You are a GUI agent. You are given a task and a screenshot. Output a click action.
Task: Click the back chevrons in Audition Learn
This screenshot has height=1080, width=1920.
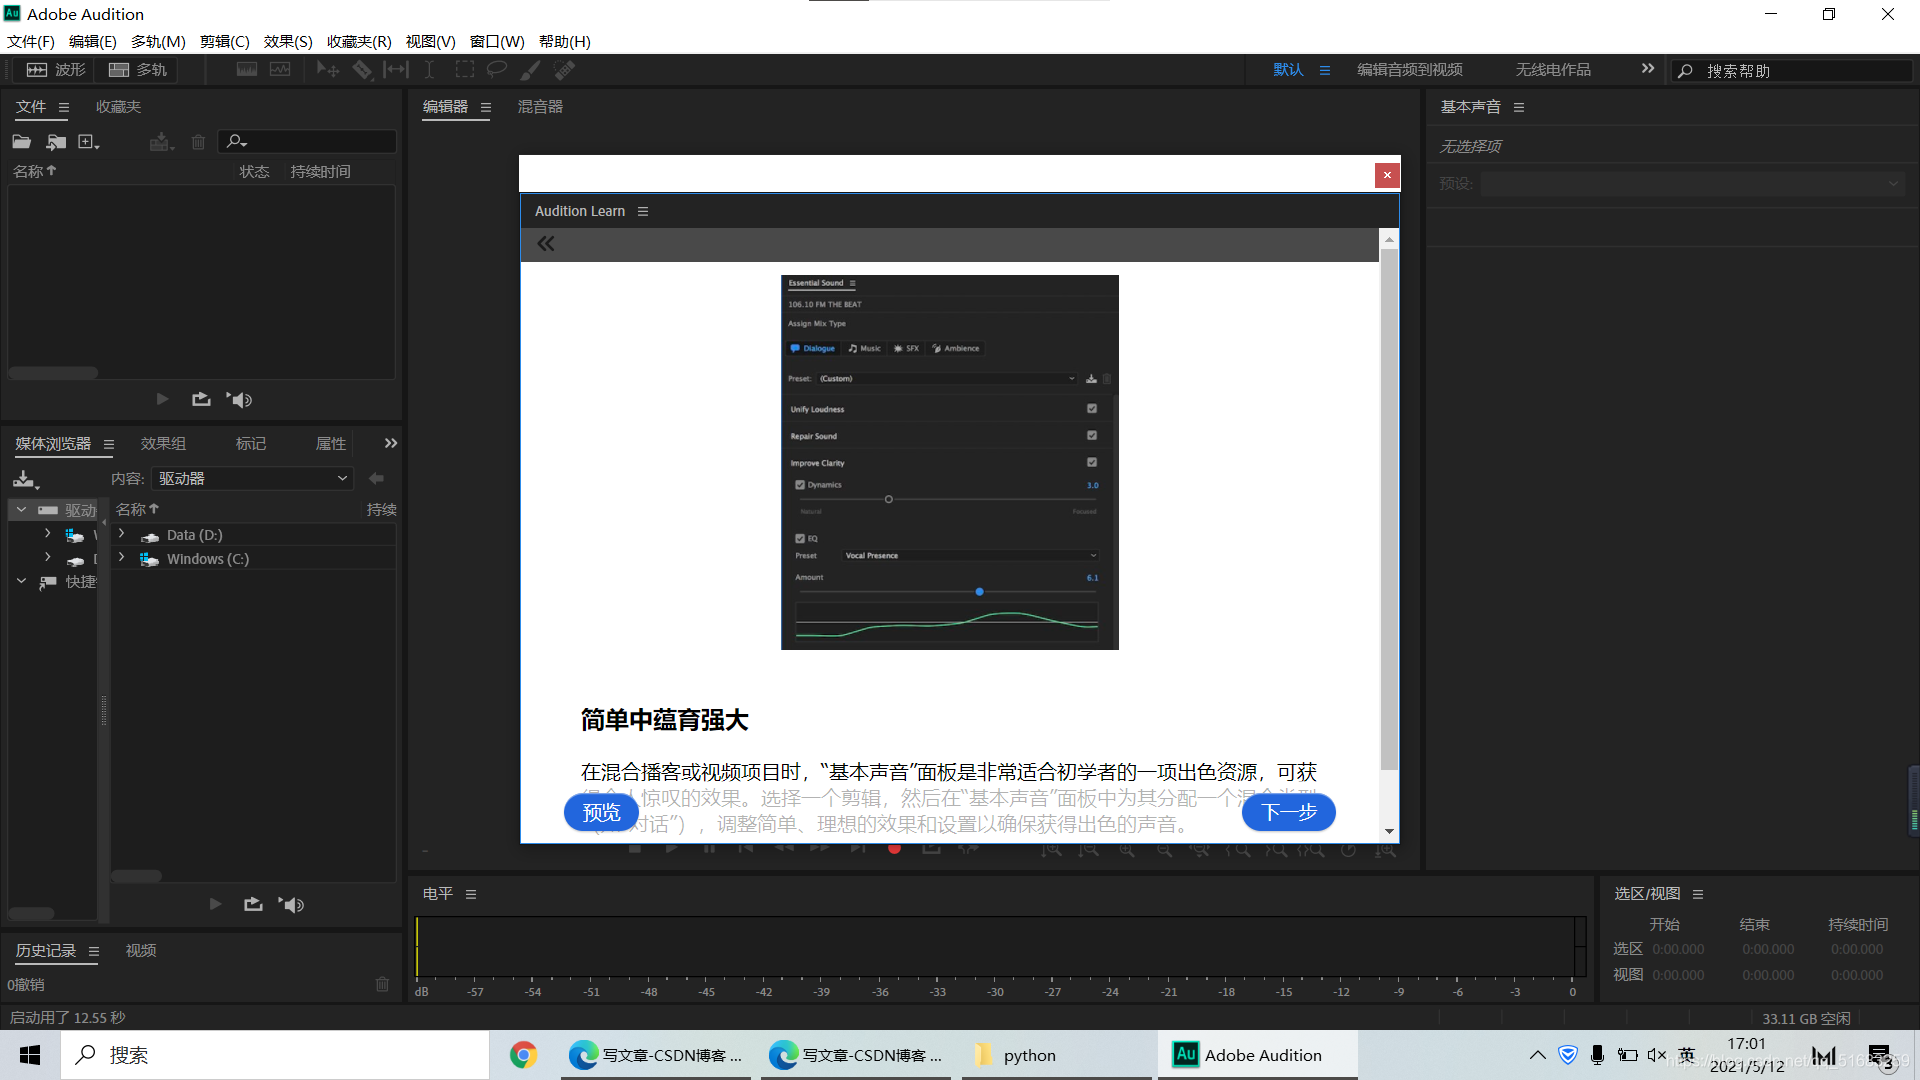[546, 244]
